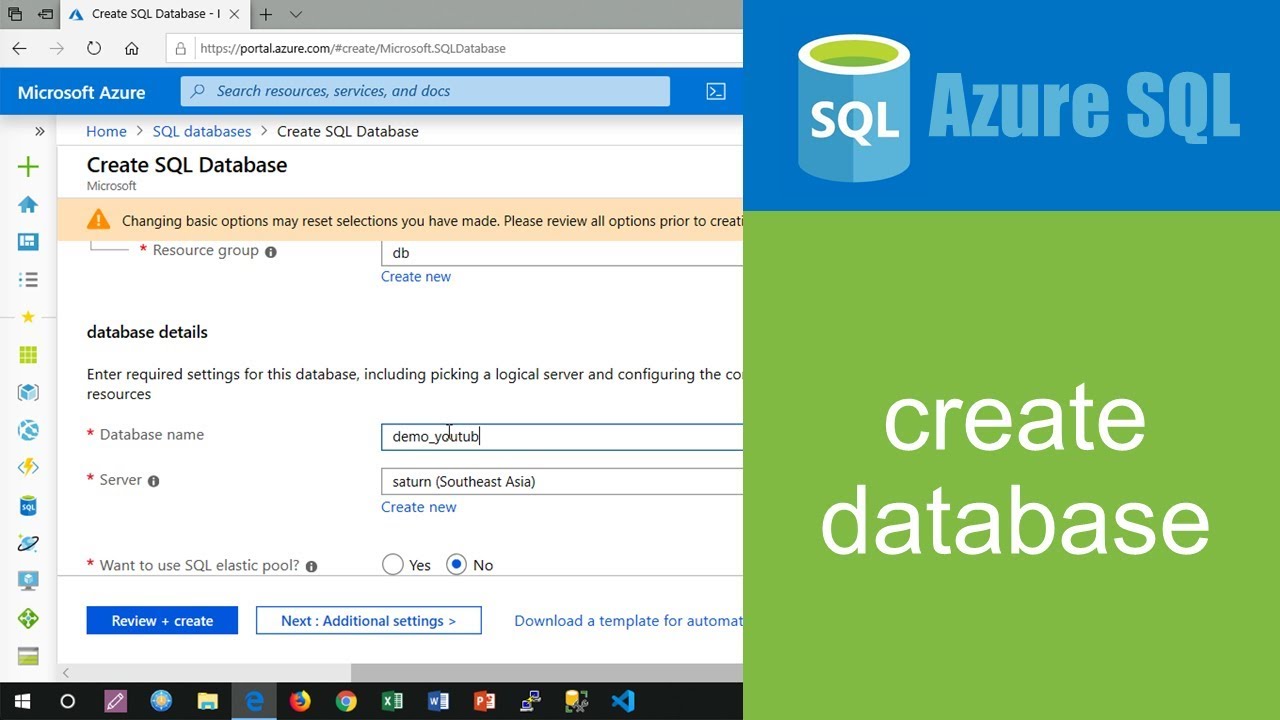This screenshot has width=1280, height=720.
Task: Open Azure Home from sidebar icon
Action: [x=28, y=205]
